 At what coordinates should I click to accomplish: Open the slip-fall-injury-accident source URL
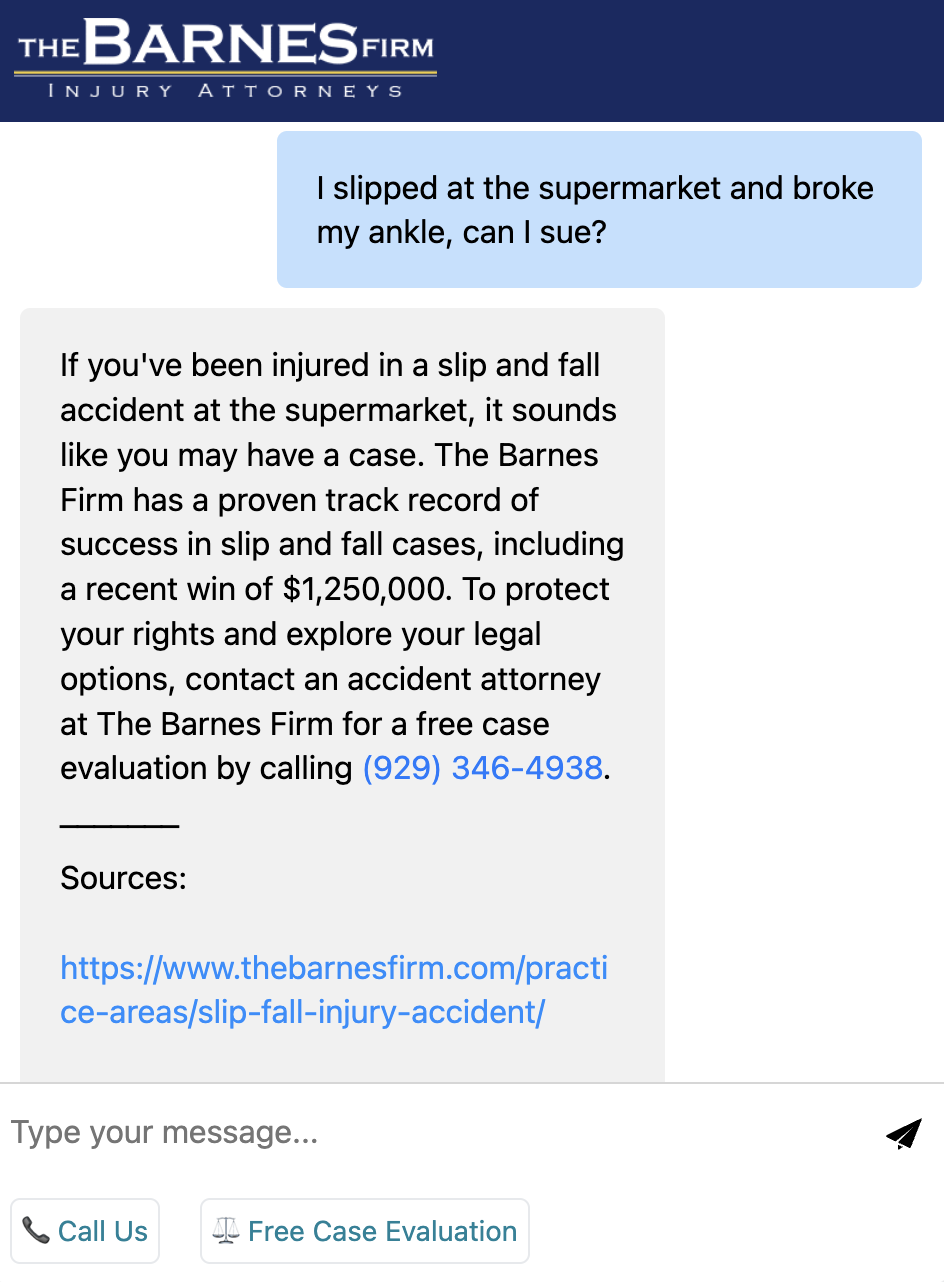click(333, 990)
